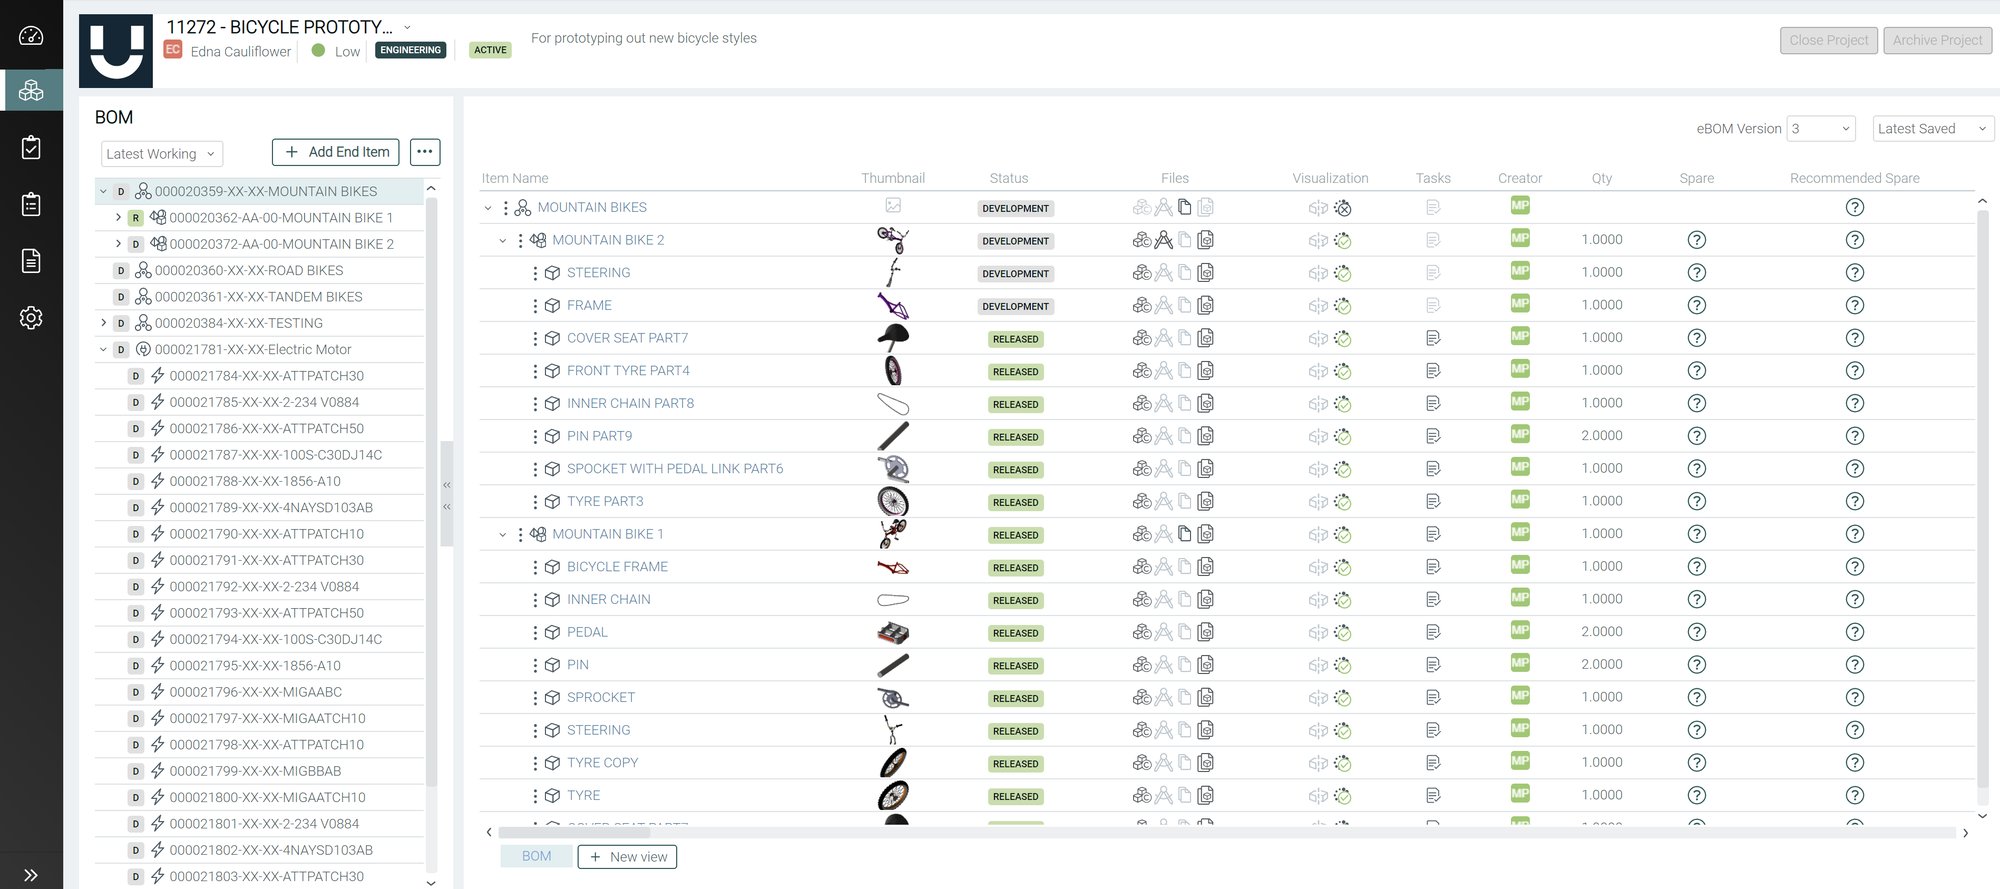The height and width of the screenshot is (889, 2000).
Task: Click the MOUNTAIN BIKE 2 thumbnail
Action: pos(893,240)
